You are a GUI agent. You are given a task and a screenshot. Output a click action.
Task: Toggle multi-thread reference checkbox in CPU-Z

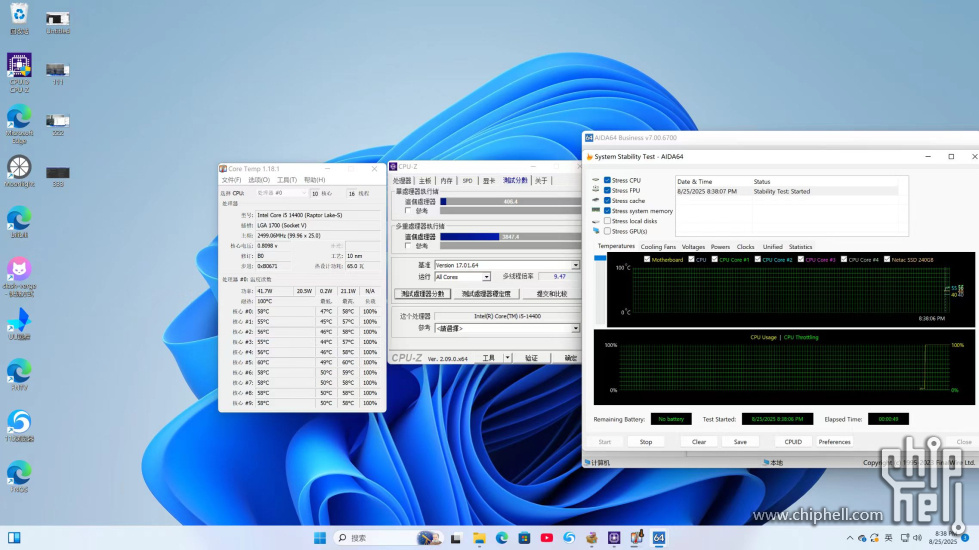coord(408,246)
